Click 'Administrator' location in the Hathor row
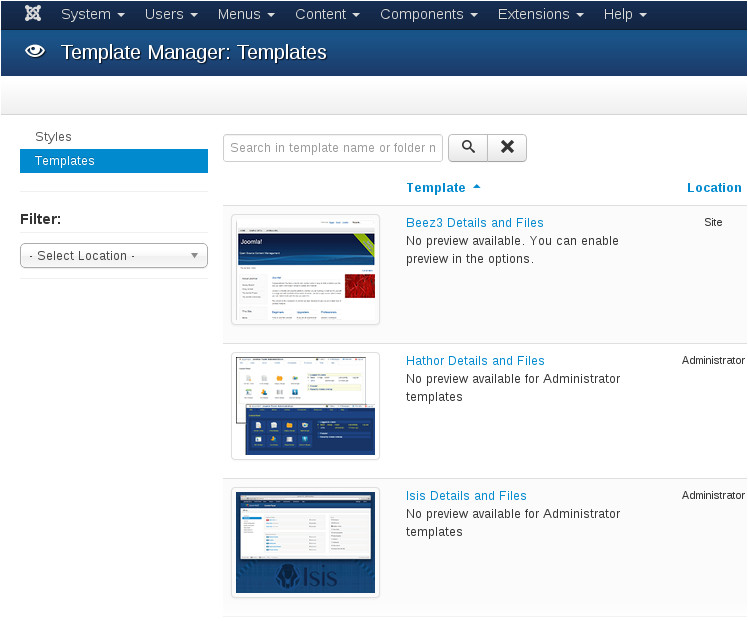748x621 pixels. click(x=713, y=360)
